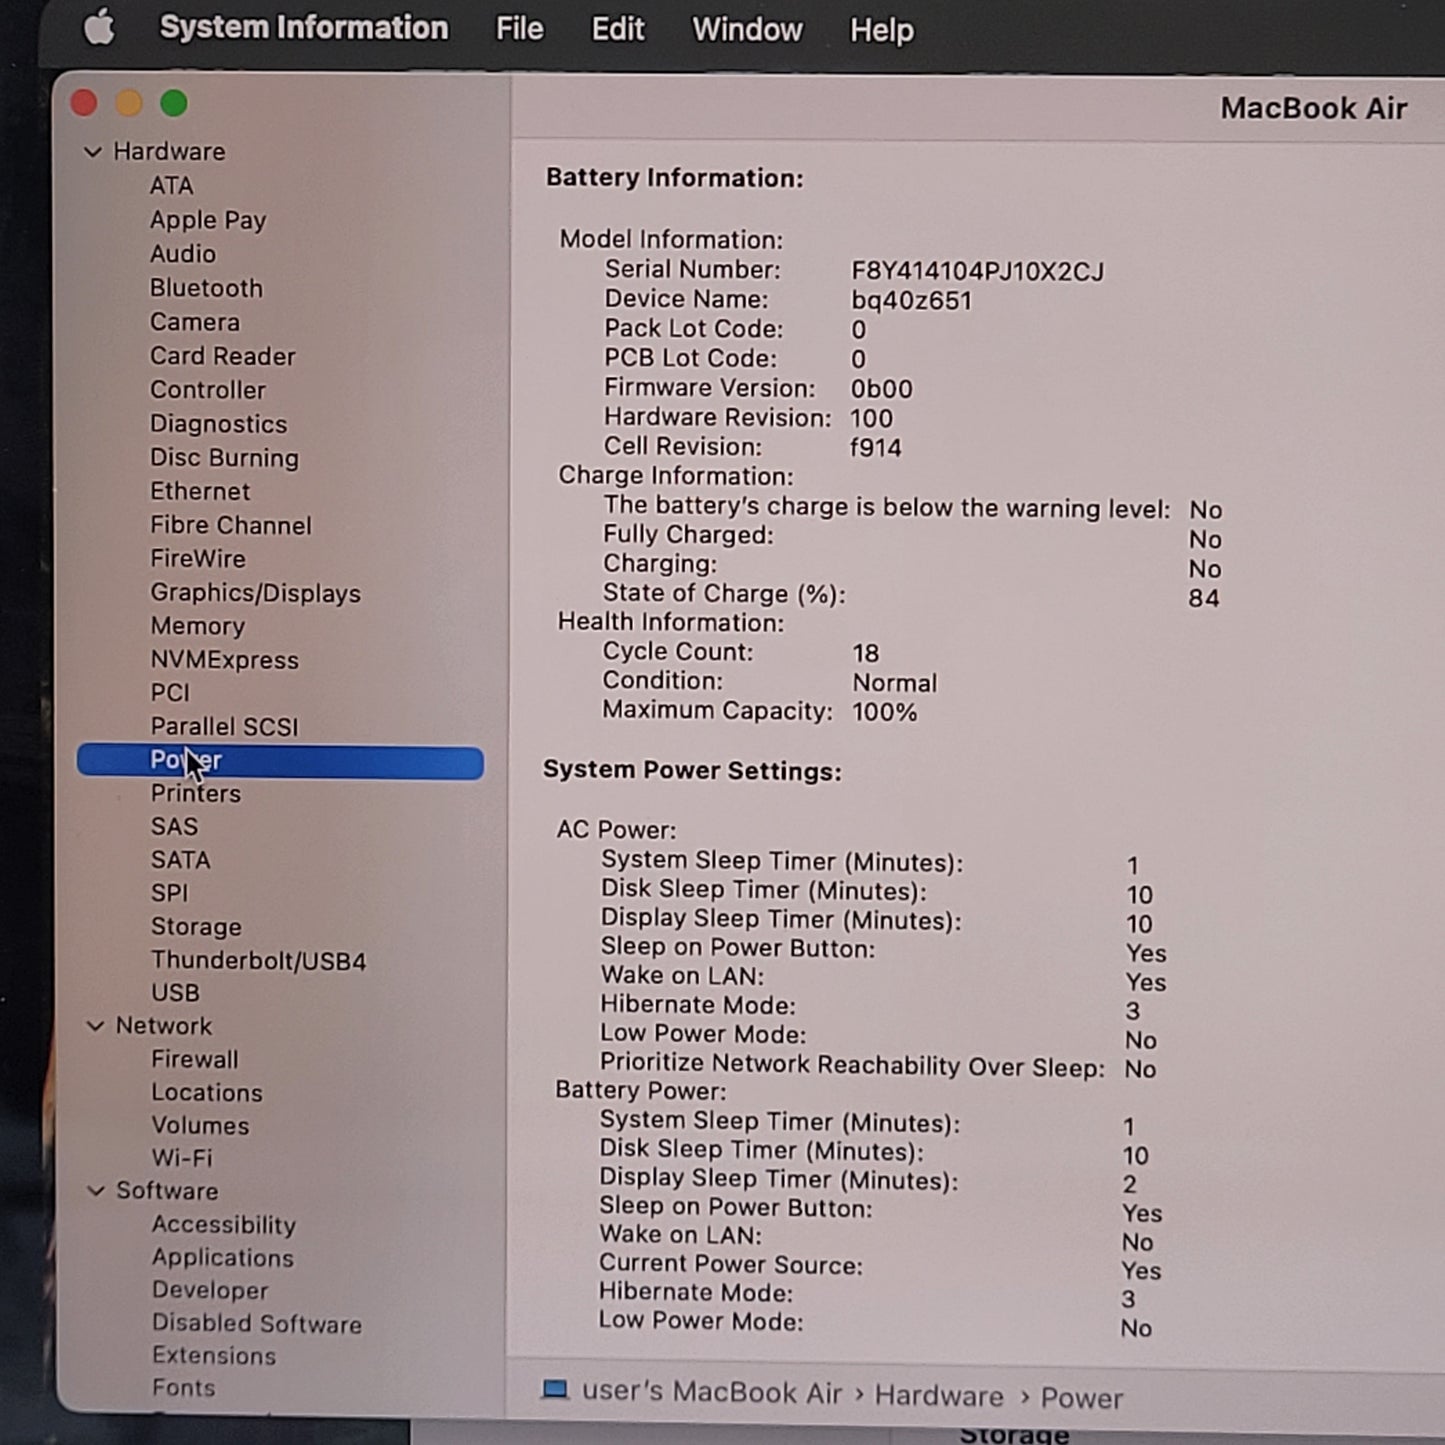Image resolution: width=1445 pixels, height=1445 pixels.
Task: Collapse the Software section chevron
Action: [x=96, y=1191]
